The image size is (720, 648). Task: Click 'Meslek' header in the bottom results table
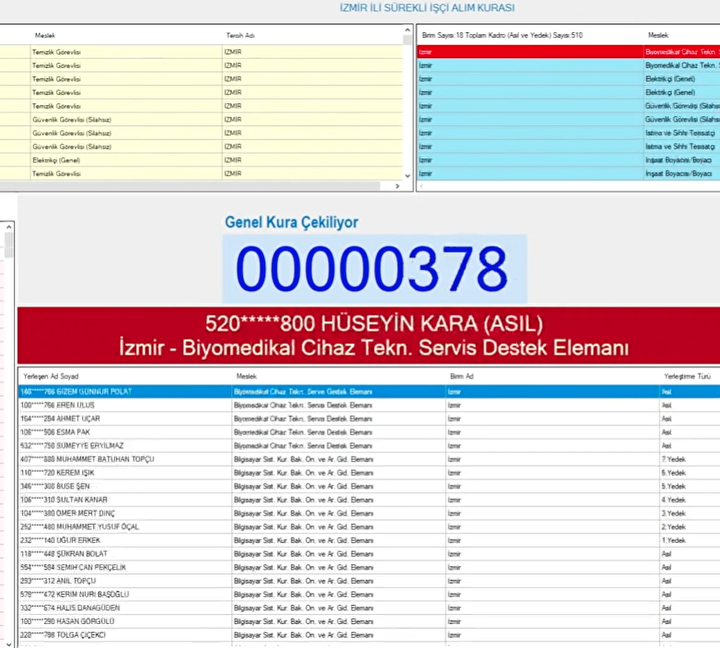(x=246, y=377)
